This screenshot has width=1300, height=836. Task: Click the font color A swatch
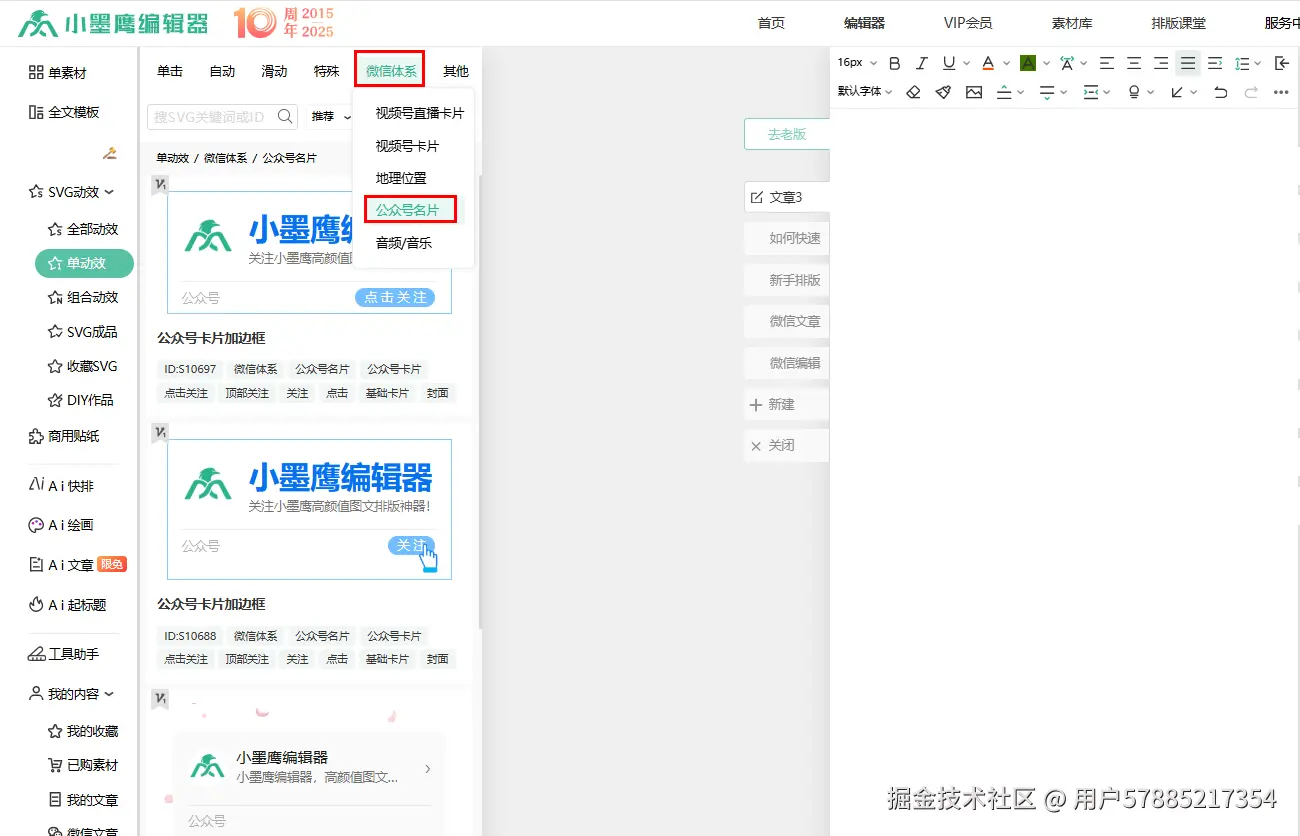click(x=988, y=63)
